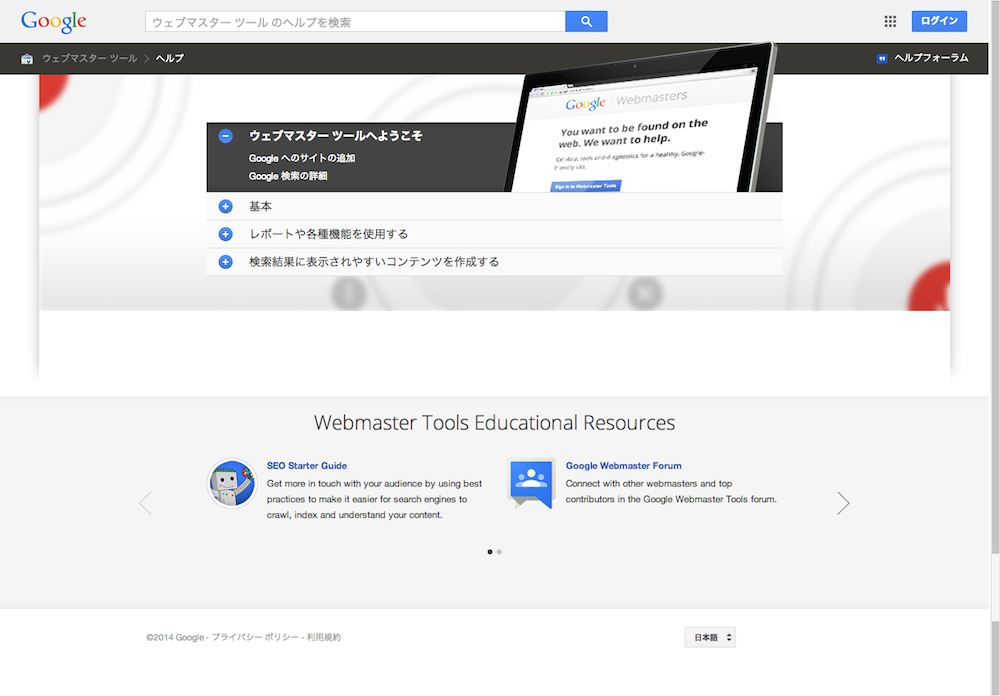Expand the レポートや各種機能を使用する section
Image resolution: width=1000 pixels, height=696 pixels.
click(x=226, y=234)
